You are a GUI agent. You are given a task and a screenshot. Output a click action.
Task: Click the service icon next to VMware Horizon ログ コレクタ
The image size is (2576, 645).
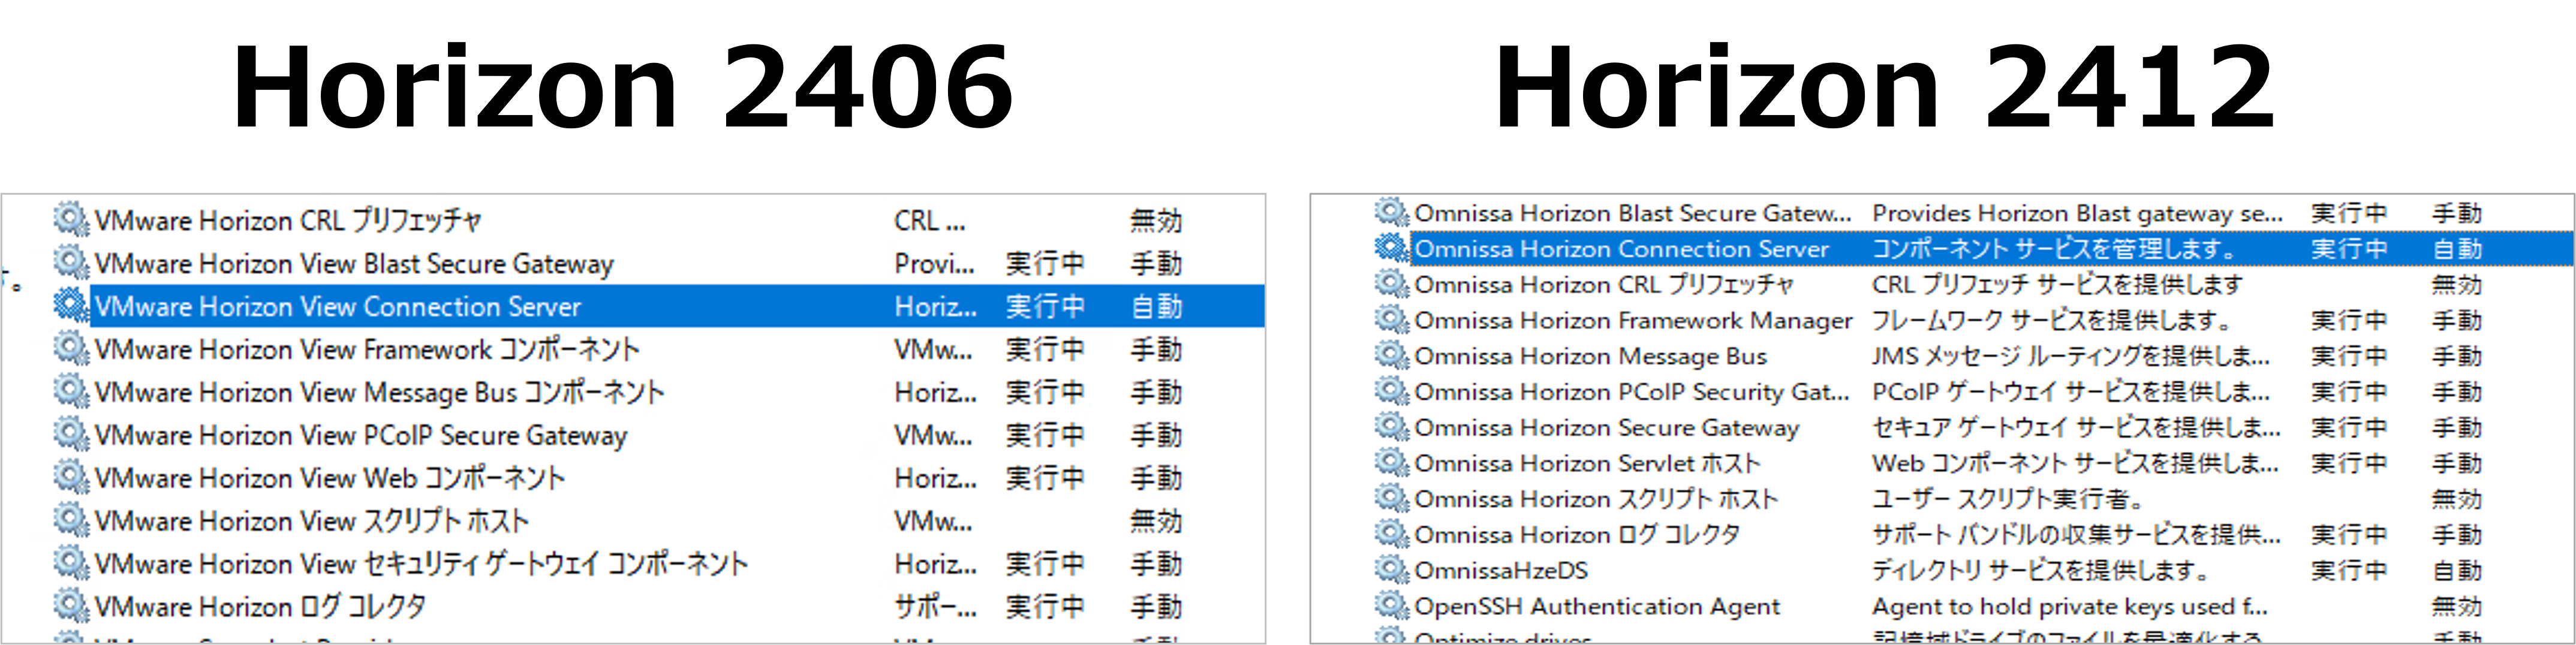click(x=71, y=606)
